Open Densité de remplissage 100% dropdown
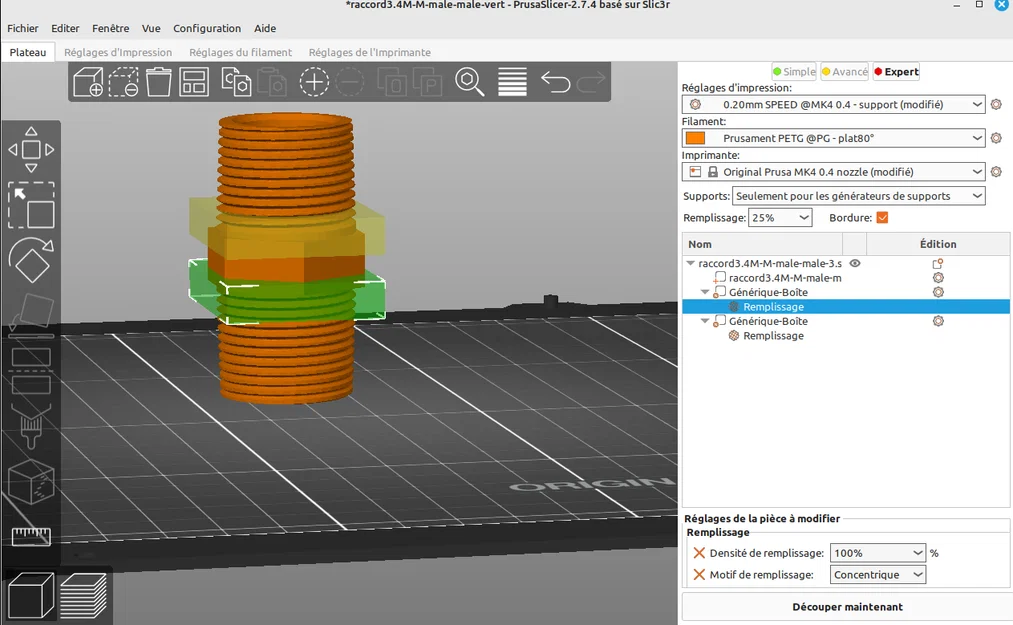Screen dimensions: 1013x625 click(x=877, y=553)
